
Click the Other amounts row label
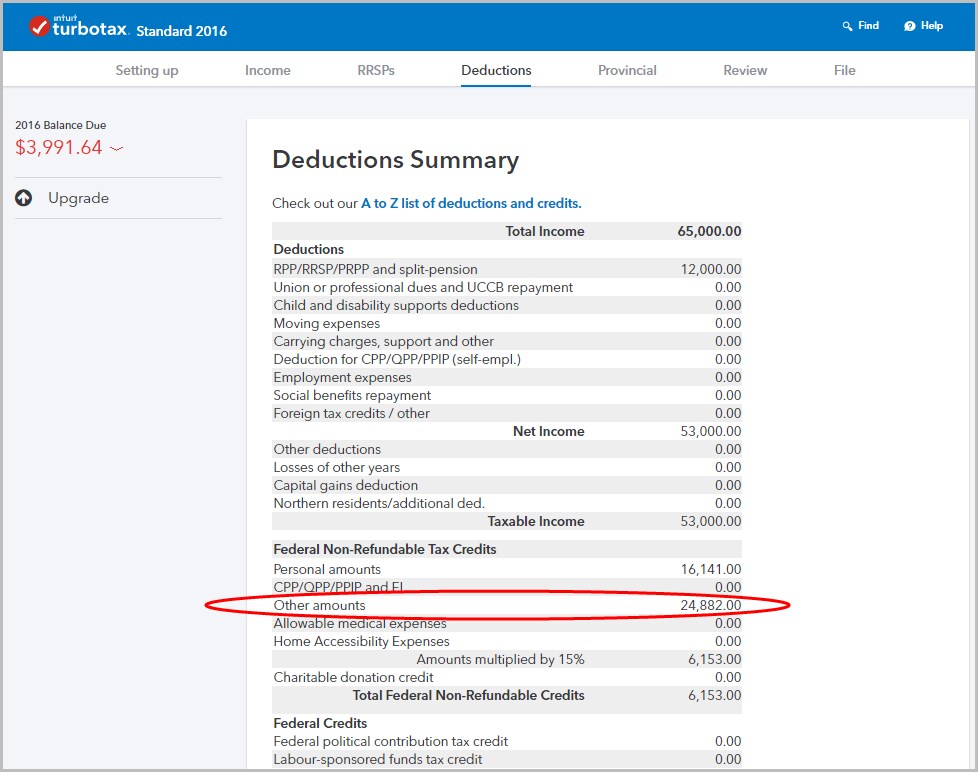coord(319,606)
